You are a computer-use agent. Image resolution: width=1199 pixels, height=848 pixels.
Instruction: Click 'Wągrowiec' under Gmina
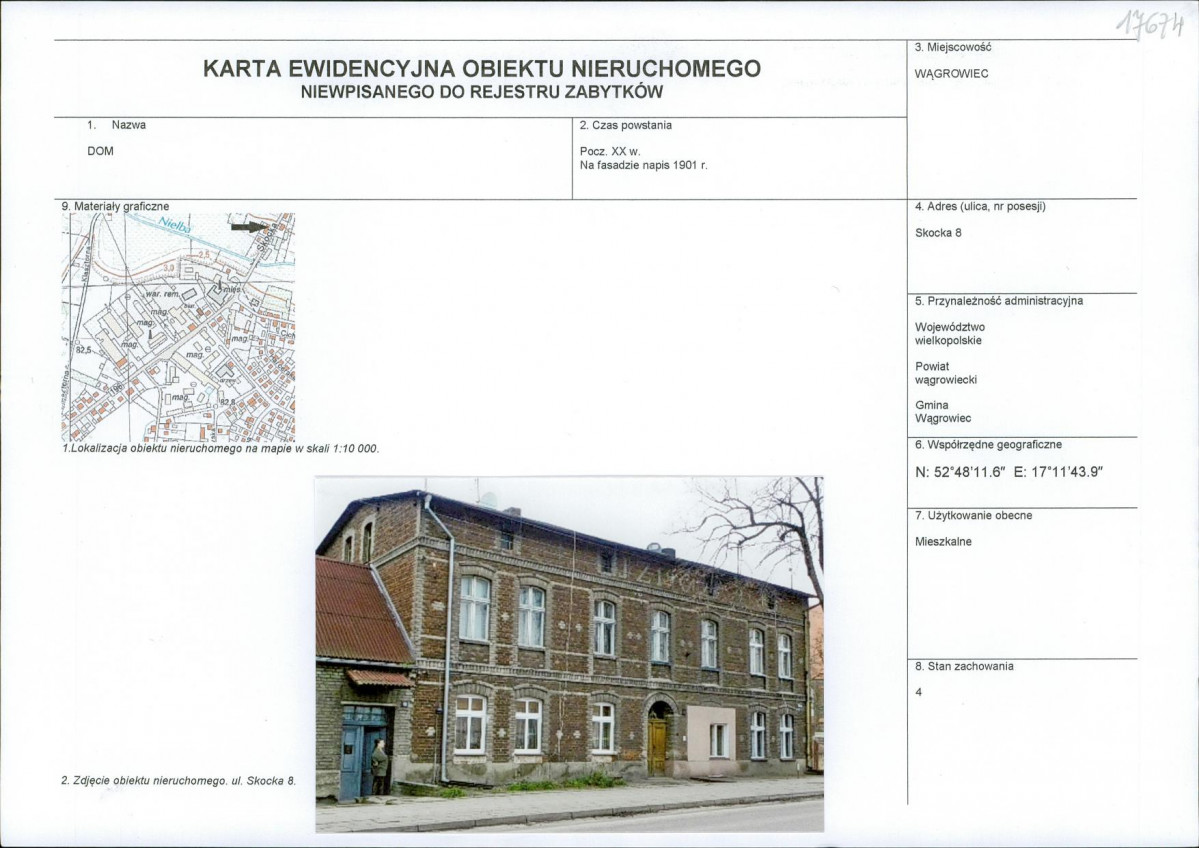pyautogui.click(x=943, y=419)
